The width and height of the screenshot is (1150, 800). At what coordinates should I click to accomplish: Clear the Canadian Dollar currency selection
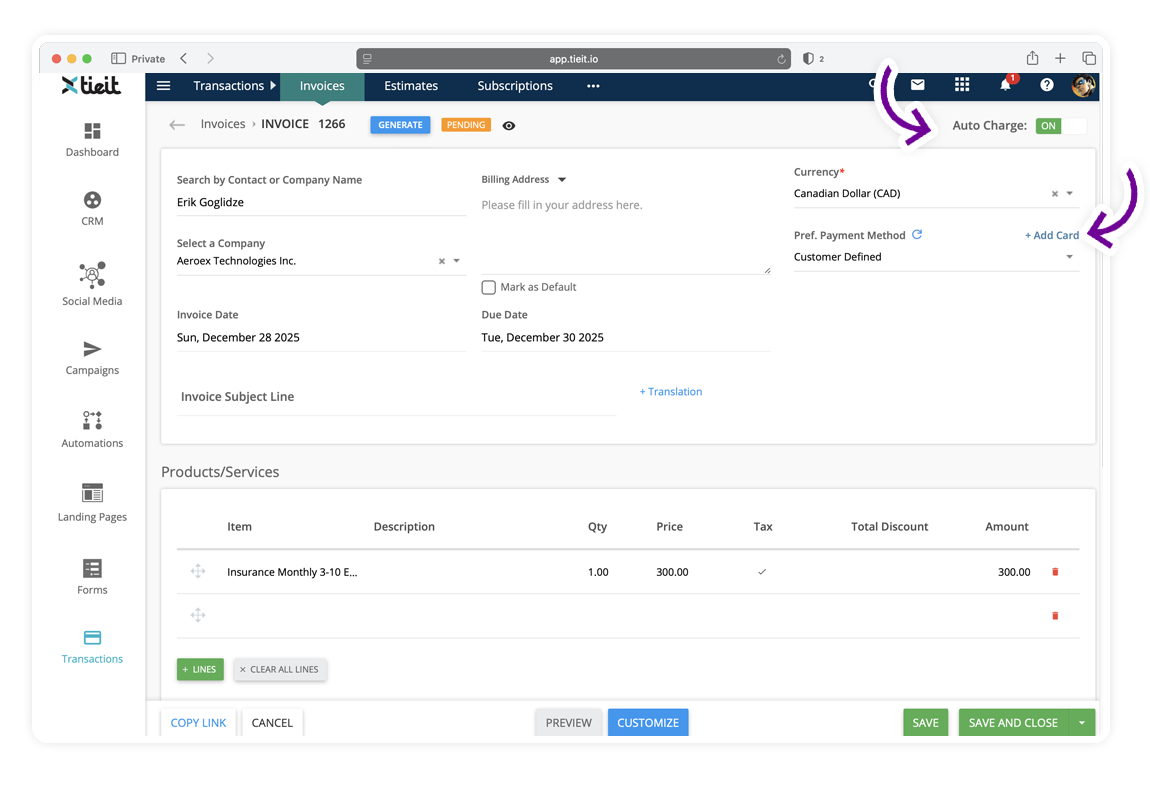(x=1055, y=194)
